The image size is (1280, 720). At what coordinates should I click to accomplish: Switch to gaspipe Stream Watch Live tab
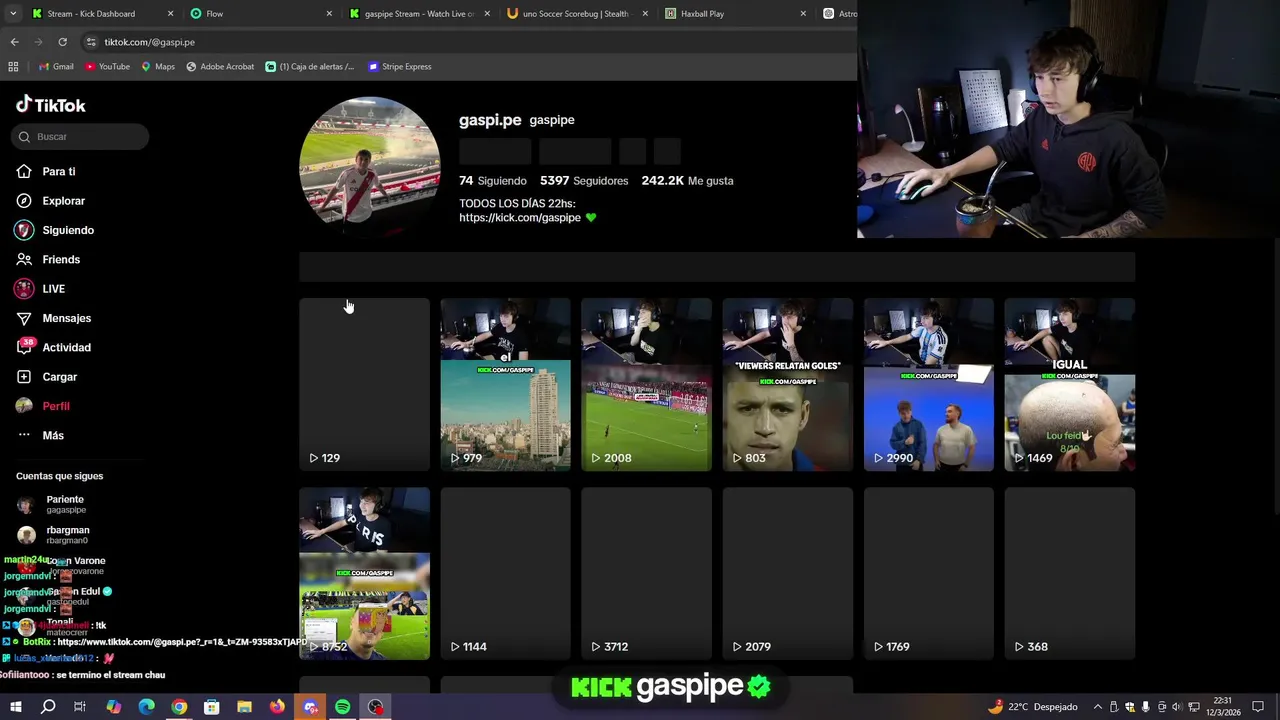(418, 14)
